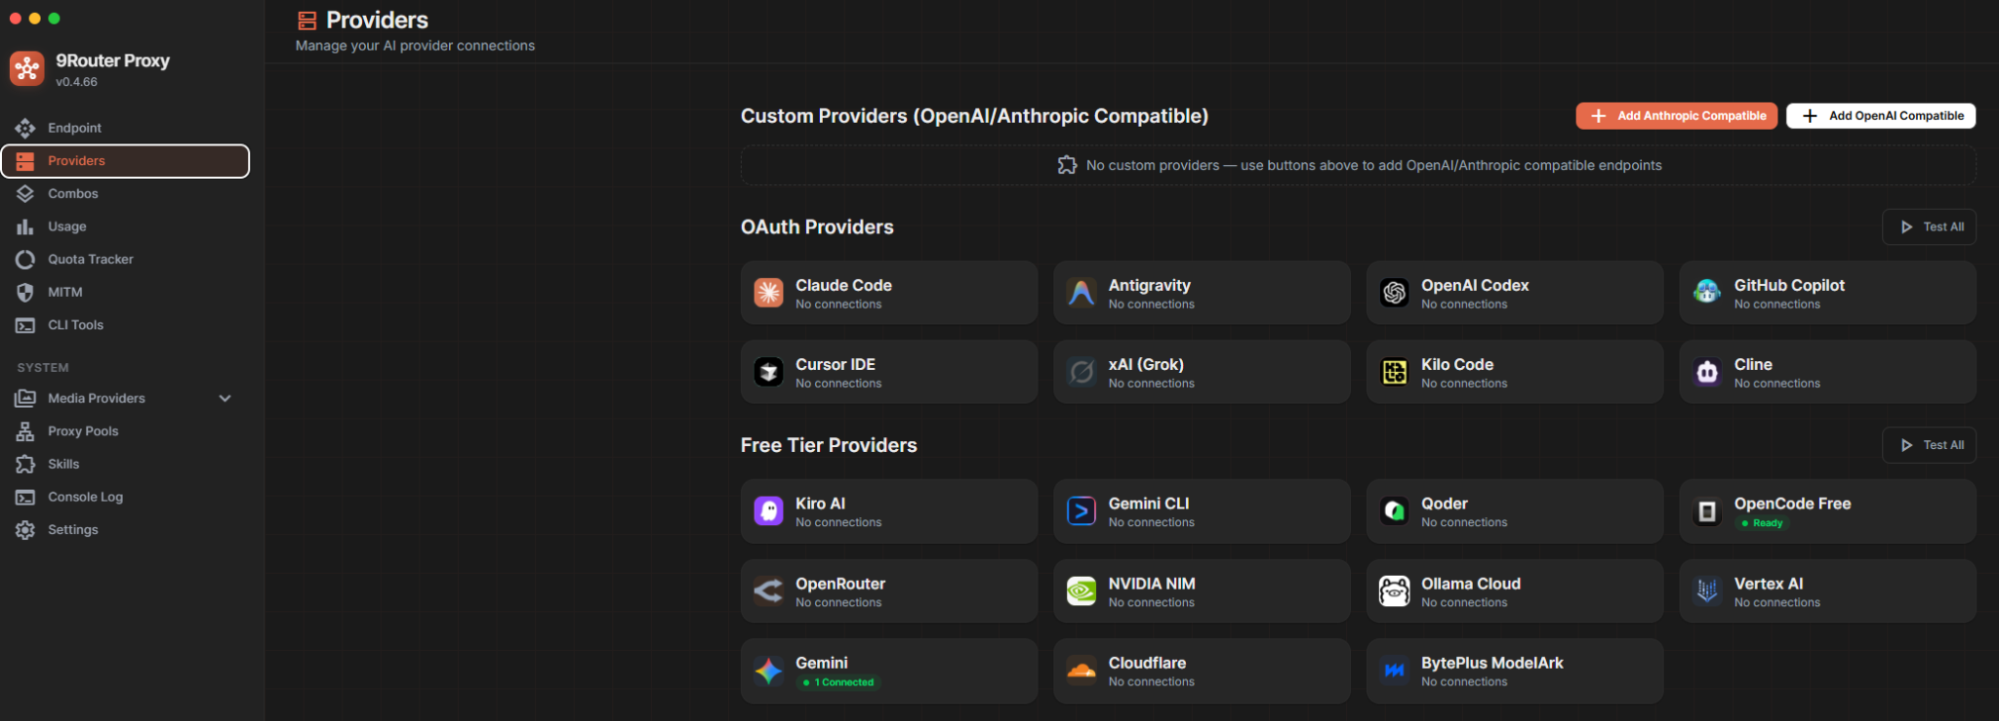Click the NVIDIA NIM logo icon
1999x722 pixels.
(x=1081, y=591)
